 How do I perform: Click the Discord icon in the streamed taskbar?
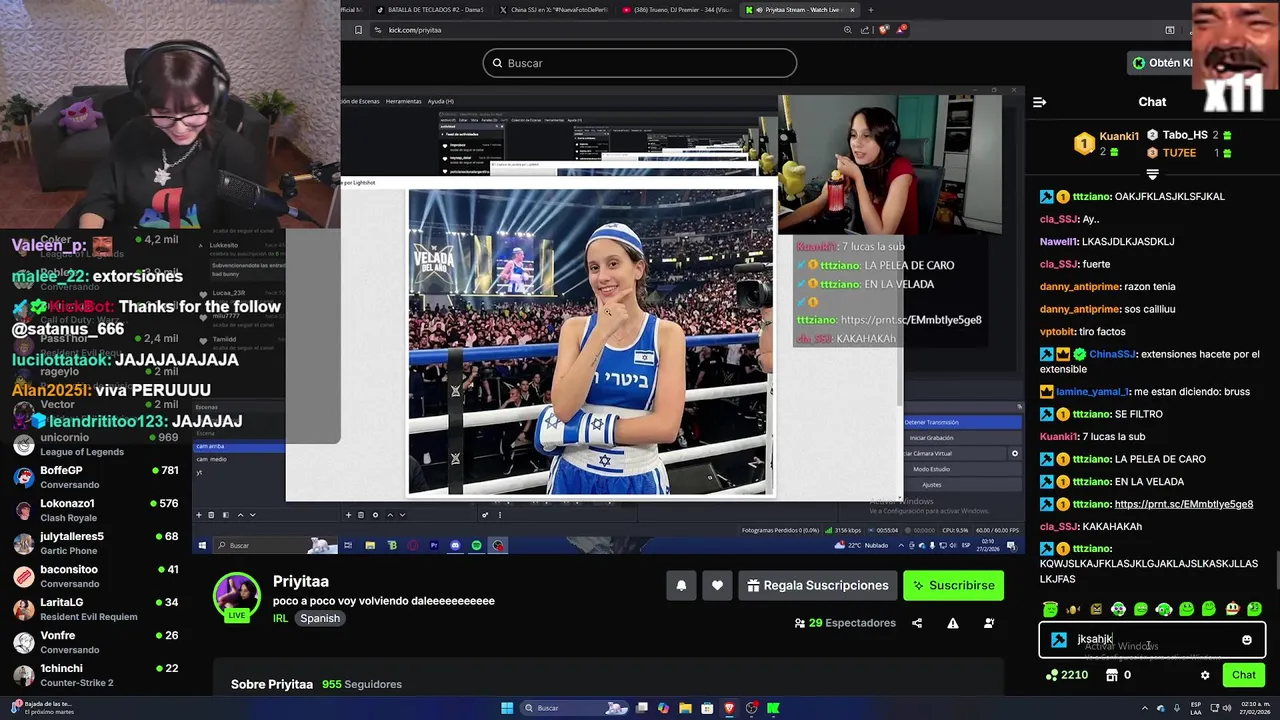click(455, 545)
